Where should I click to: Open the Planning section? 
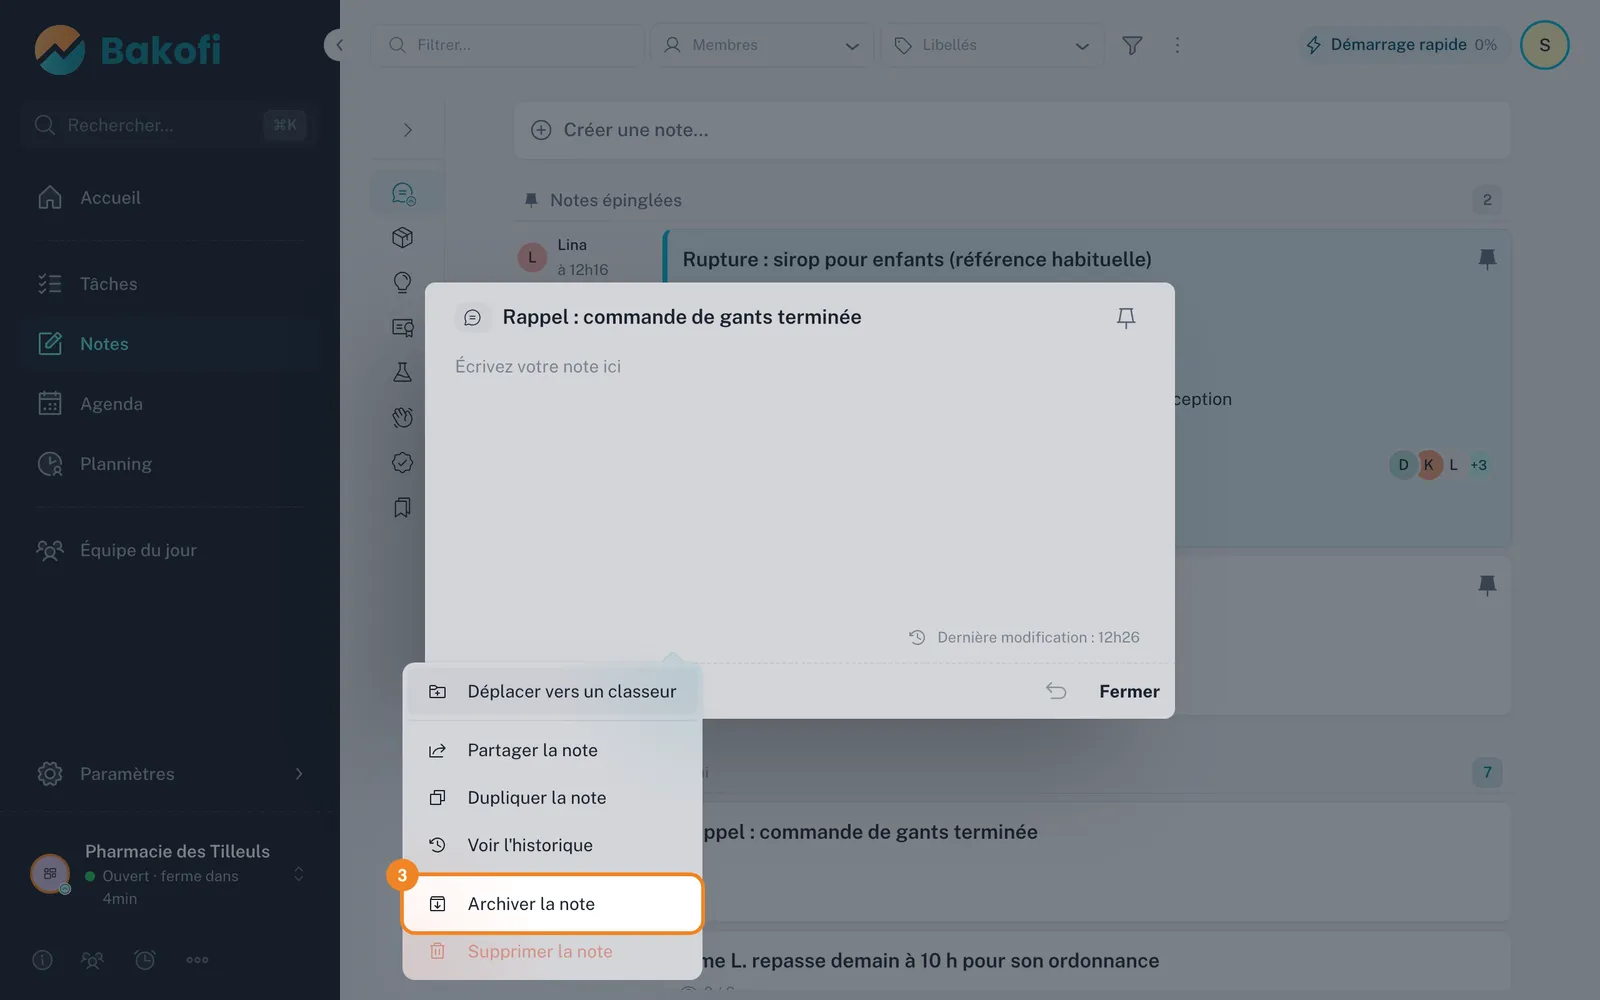170,464
